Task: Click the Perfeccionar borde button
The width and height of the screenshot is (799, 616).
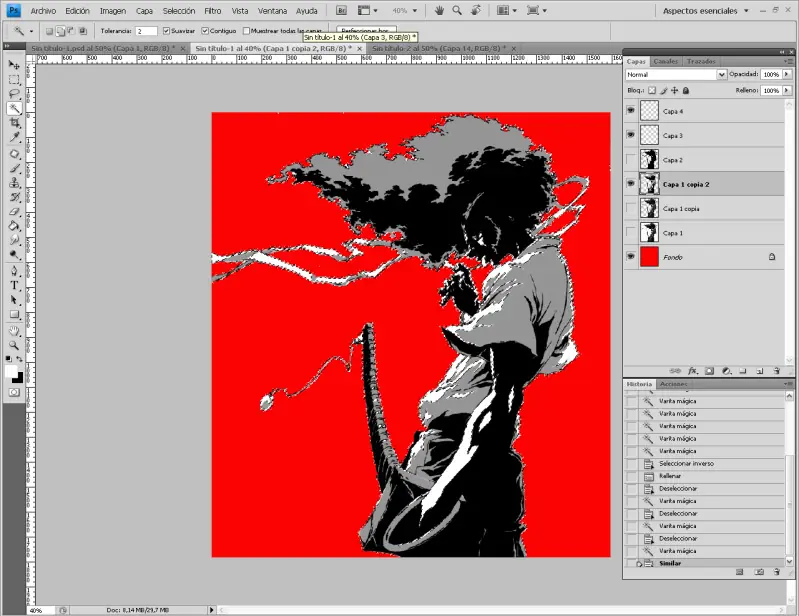Action: [366, 30]
